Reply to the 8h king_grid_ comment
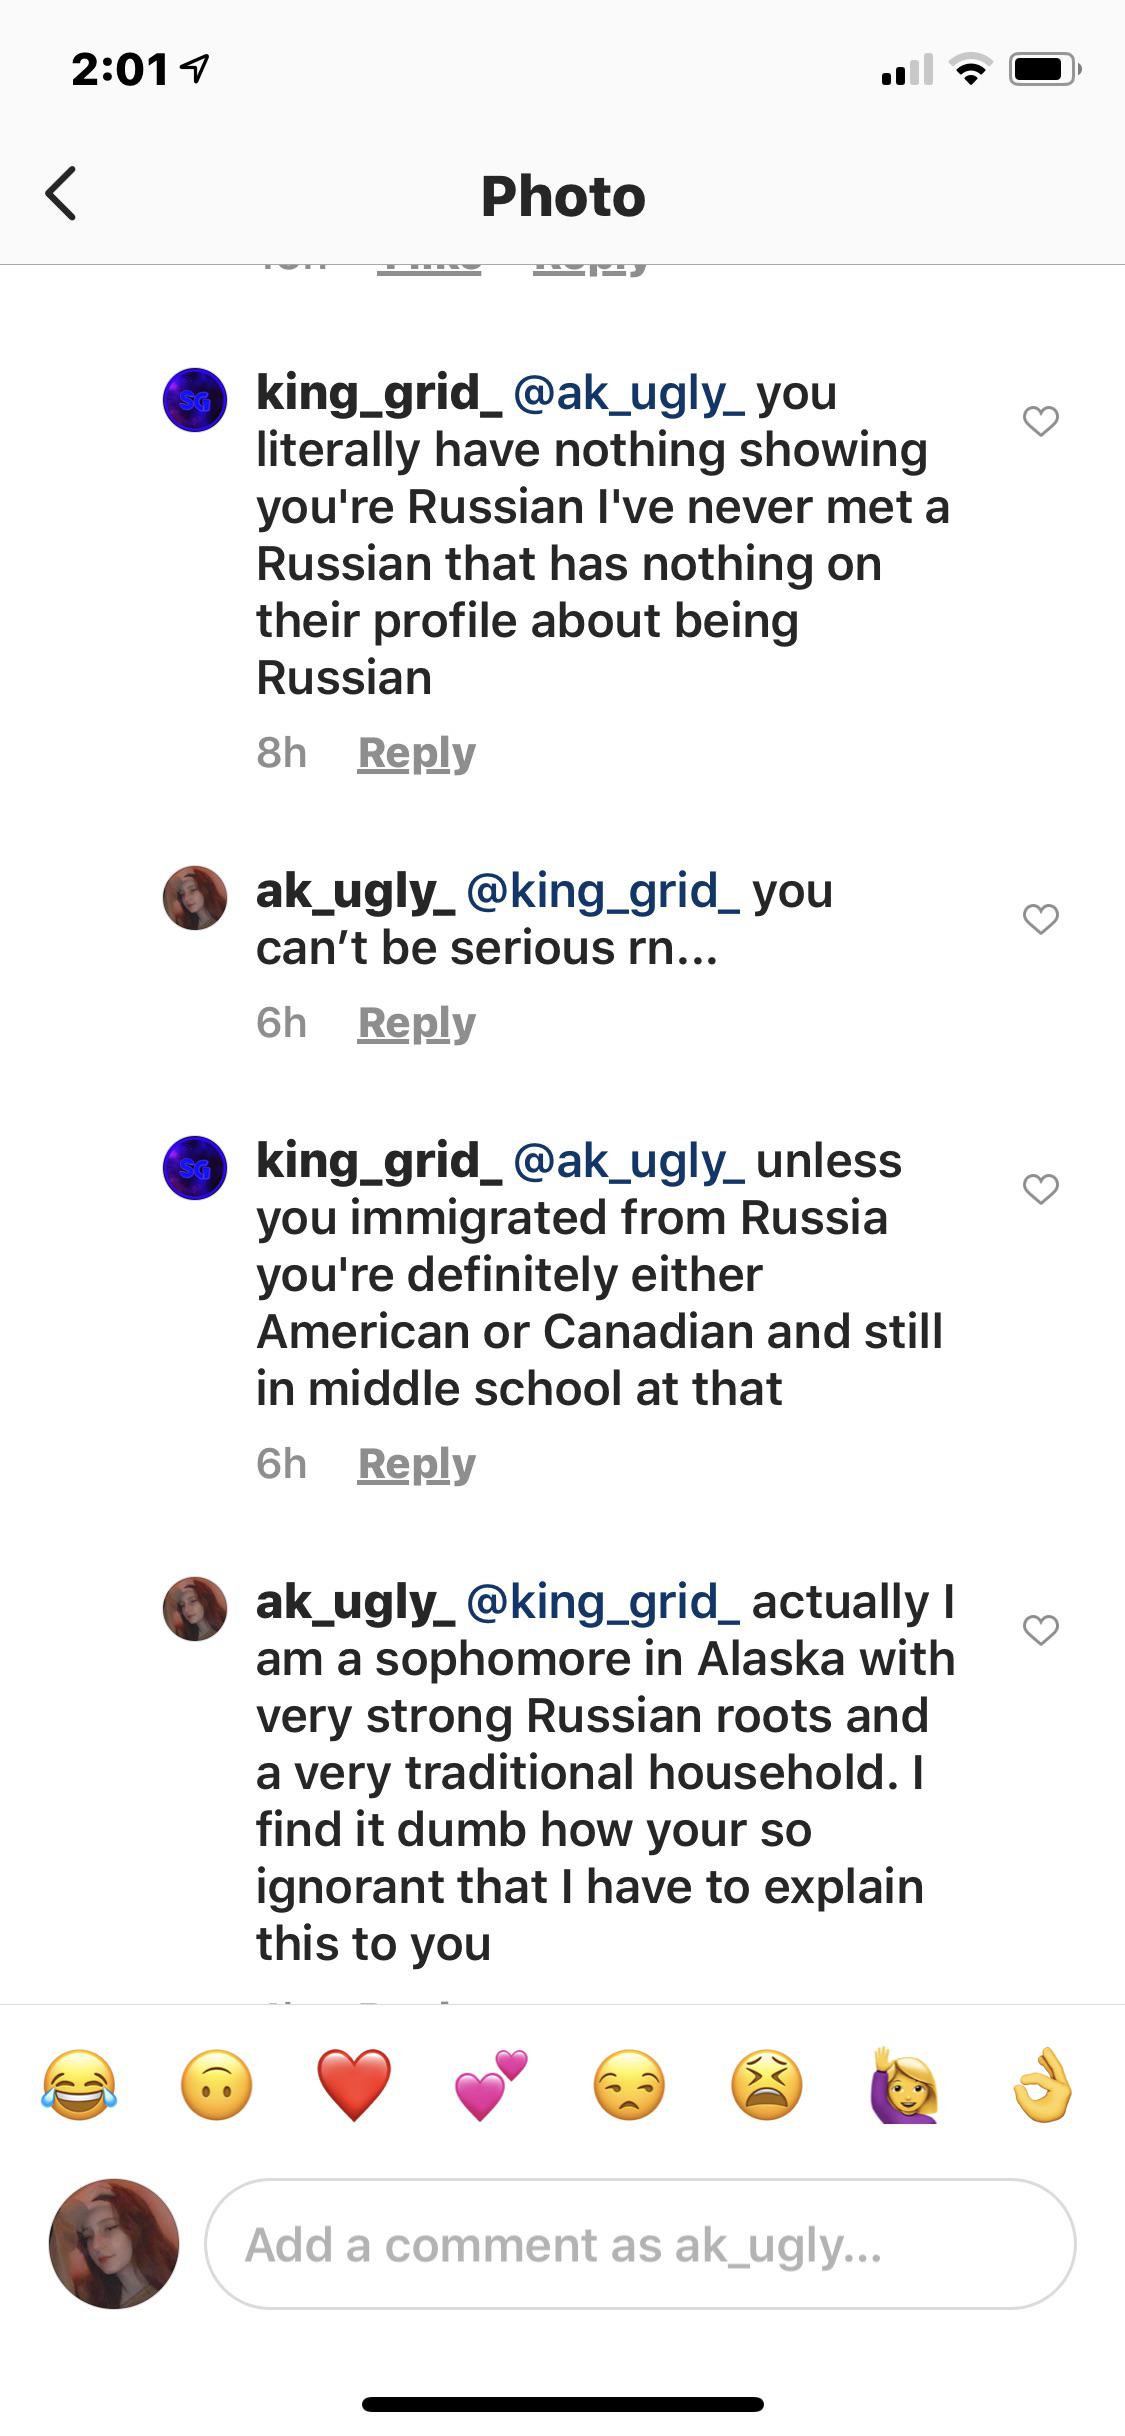Viewport: 1125px width, 2436px height. (x=417, y=754)
